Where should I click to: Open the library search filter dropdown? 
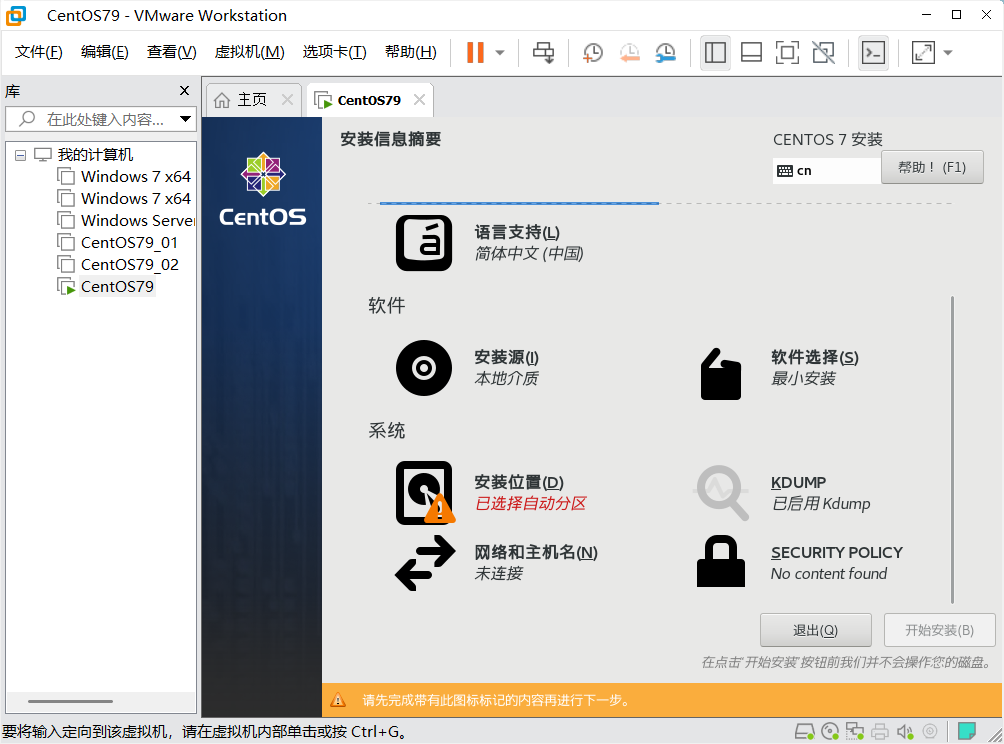point(185,119)
